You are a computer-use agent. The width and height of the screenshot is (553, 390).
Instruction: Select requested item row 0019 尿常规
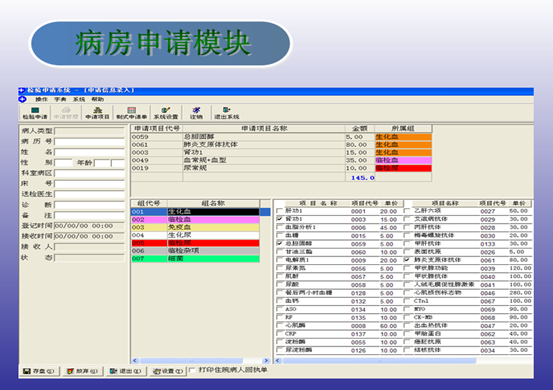(x=281, y=168)
